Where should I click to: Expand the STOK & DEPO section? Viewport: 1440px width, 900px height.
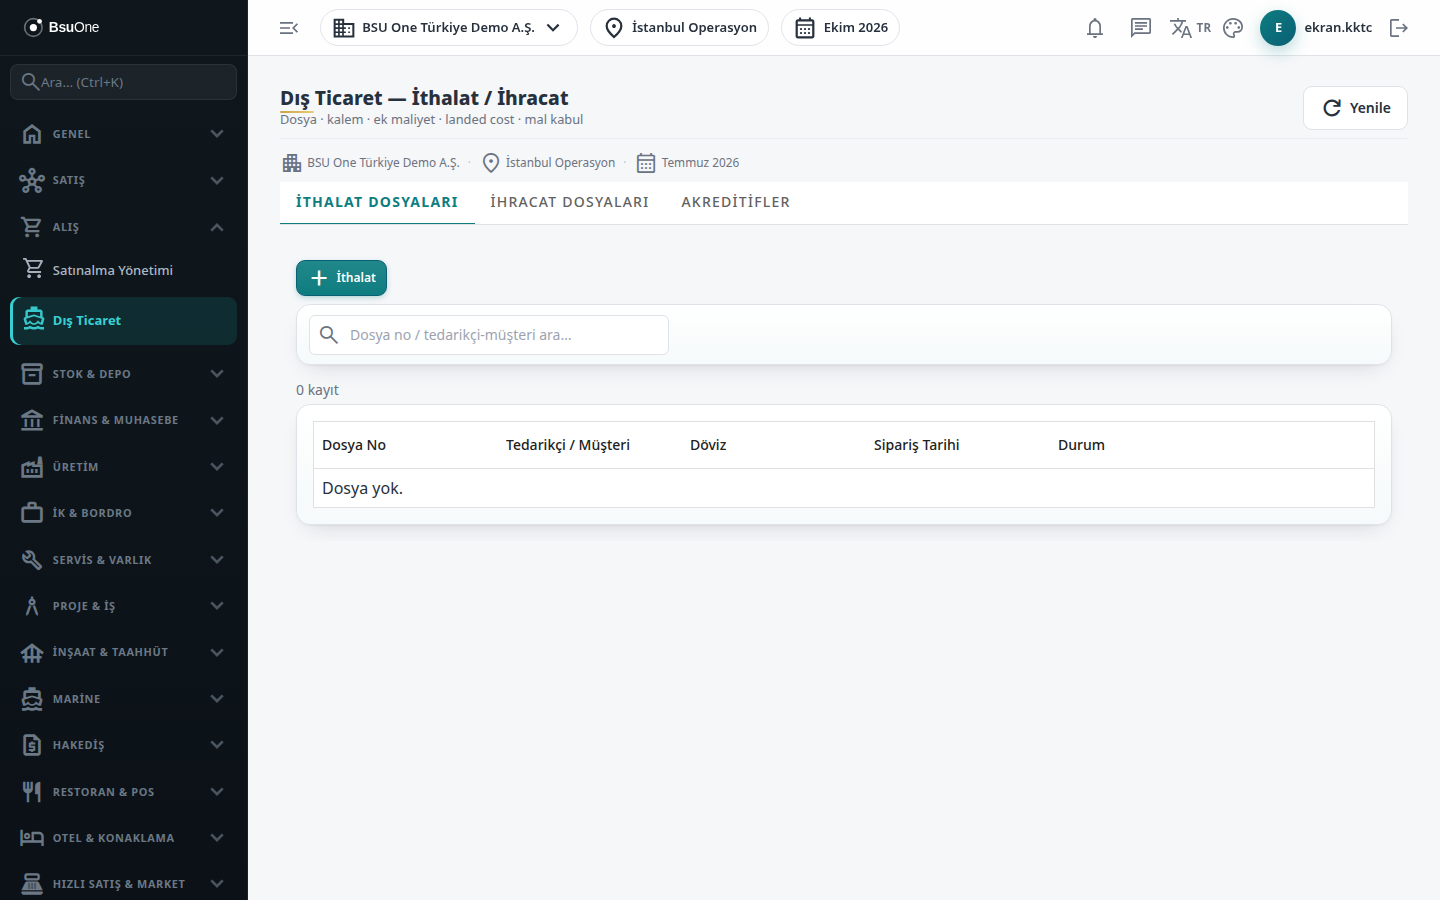point(124,374)
